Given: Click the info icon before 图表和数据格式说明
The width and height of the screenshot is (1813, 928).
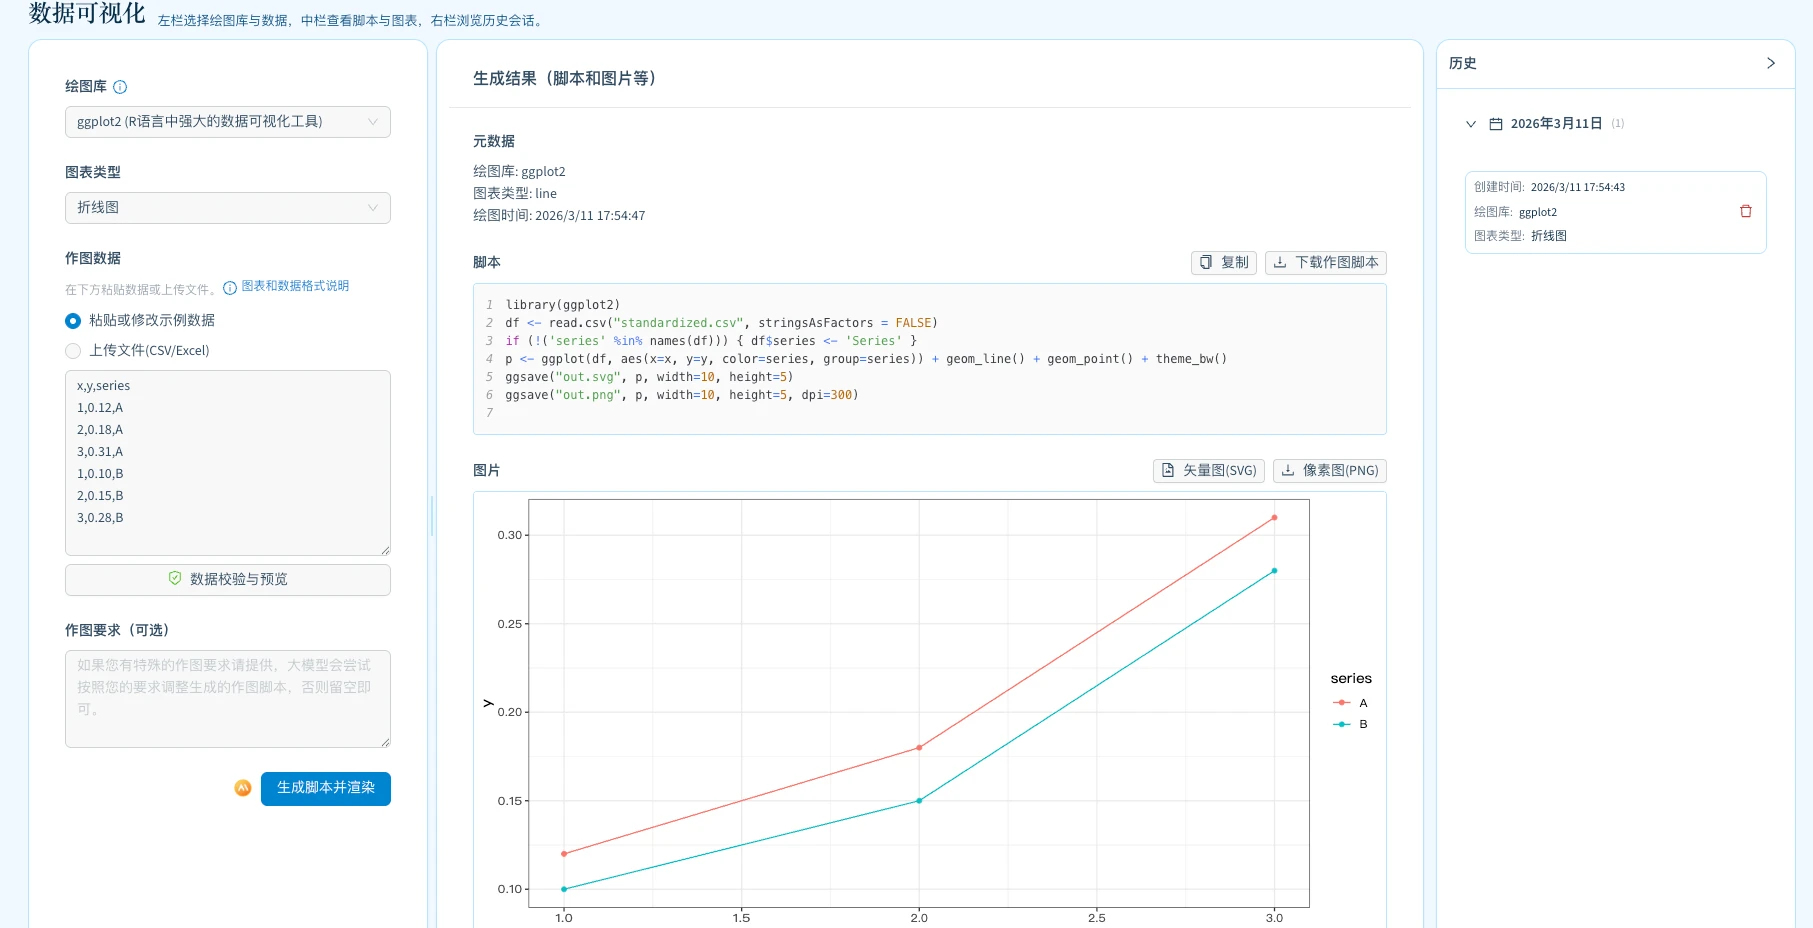Looking at the screenshot, I should [x=230, y=288].
